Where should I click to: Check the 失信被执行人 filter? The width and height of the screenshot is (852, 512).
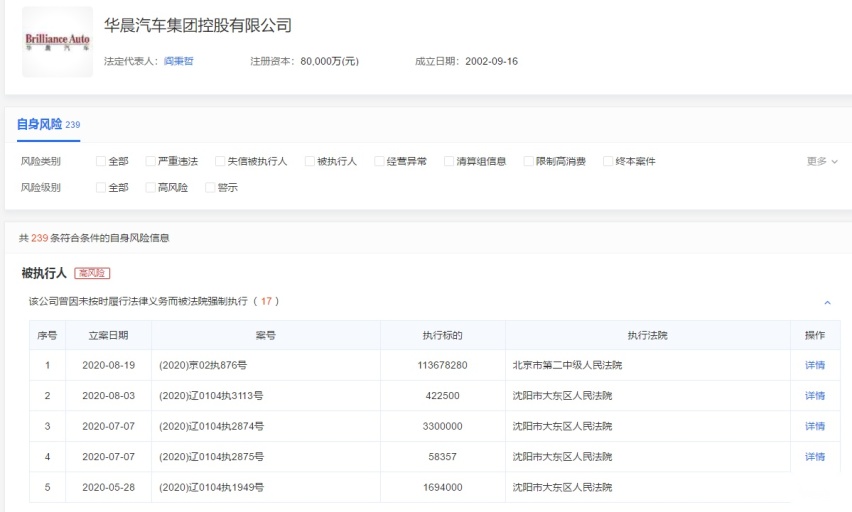pos(220,161)
